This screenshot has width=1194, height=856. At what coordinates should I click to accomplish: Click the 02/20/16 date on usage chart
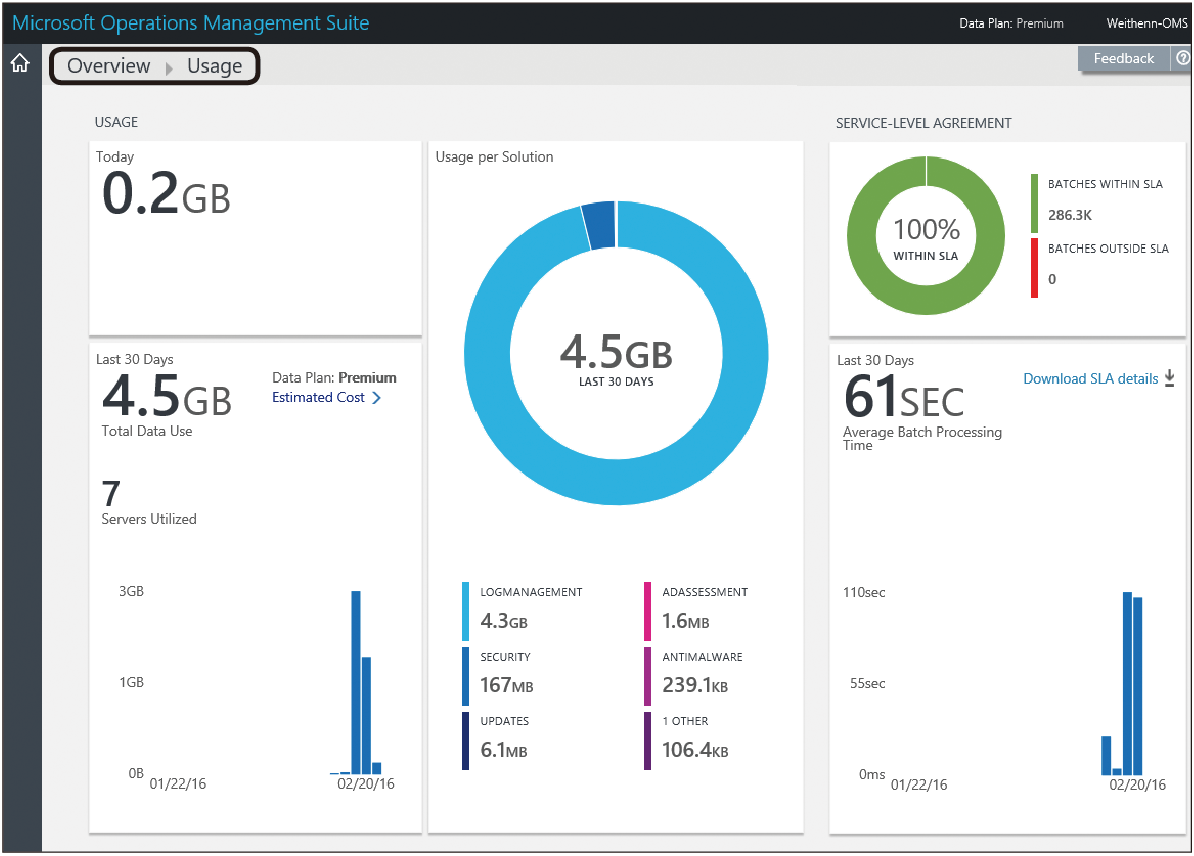coord(366,784)
